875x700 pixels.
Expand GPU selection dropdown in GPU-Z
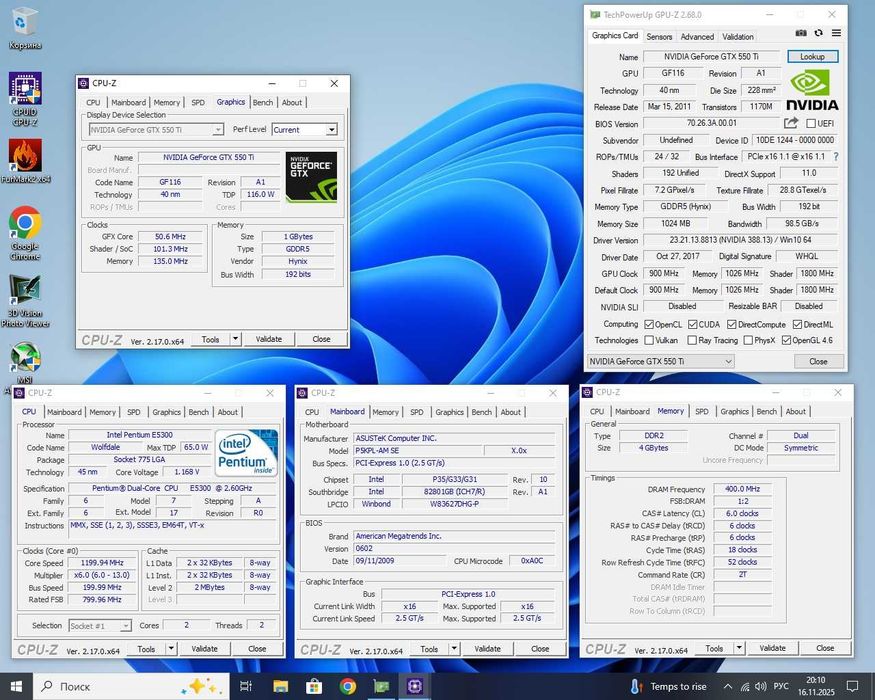pyautogui.click(x=727, y=361)
